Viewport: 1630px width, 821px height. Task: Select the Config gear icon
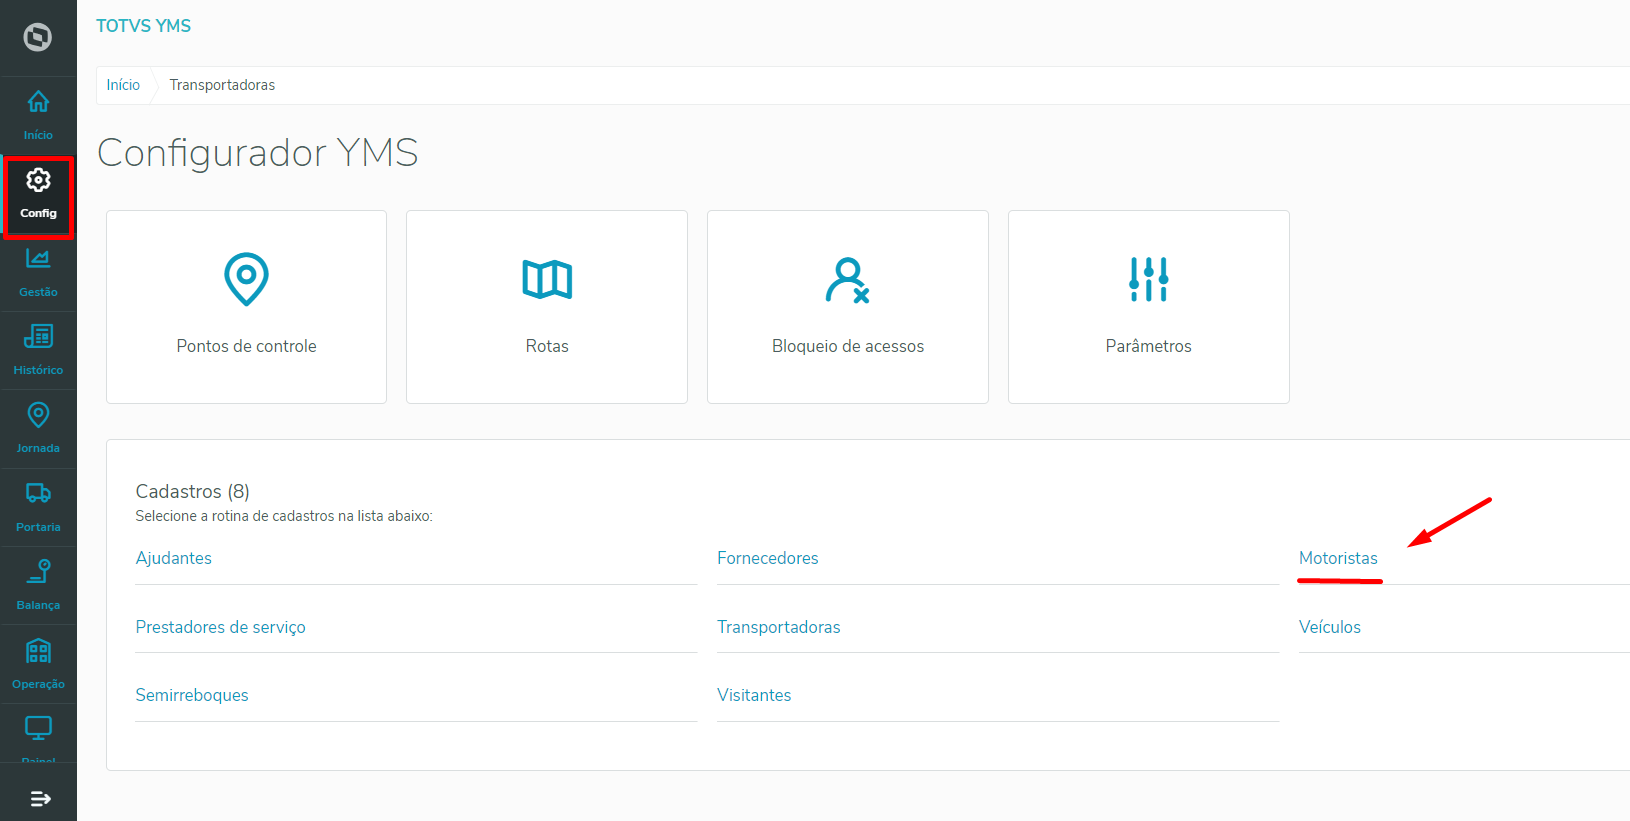point(38,180)
